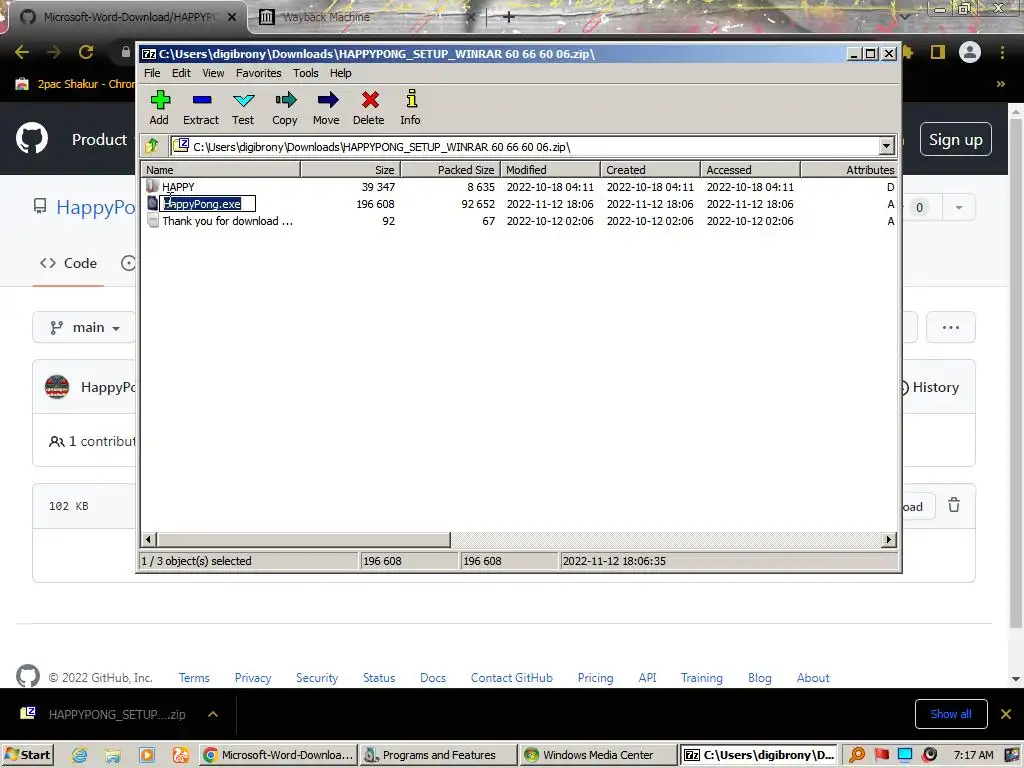Open the Chrome profile avatar

click(970, 52)
